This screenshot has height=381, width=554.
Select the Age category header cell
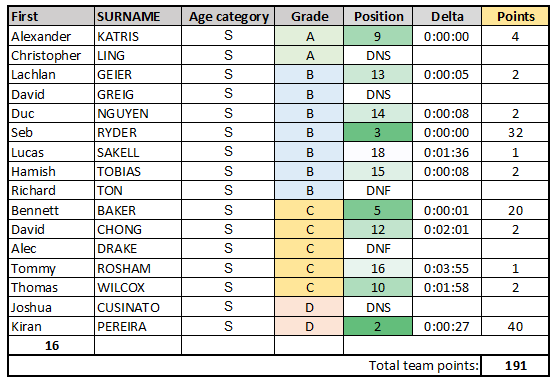[228, 16]
